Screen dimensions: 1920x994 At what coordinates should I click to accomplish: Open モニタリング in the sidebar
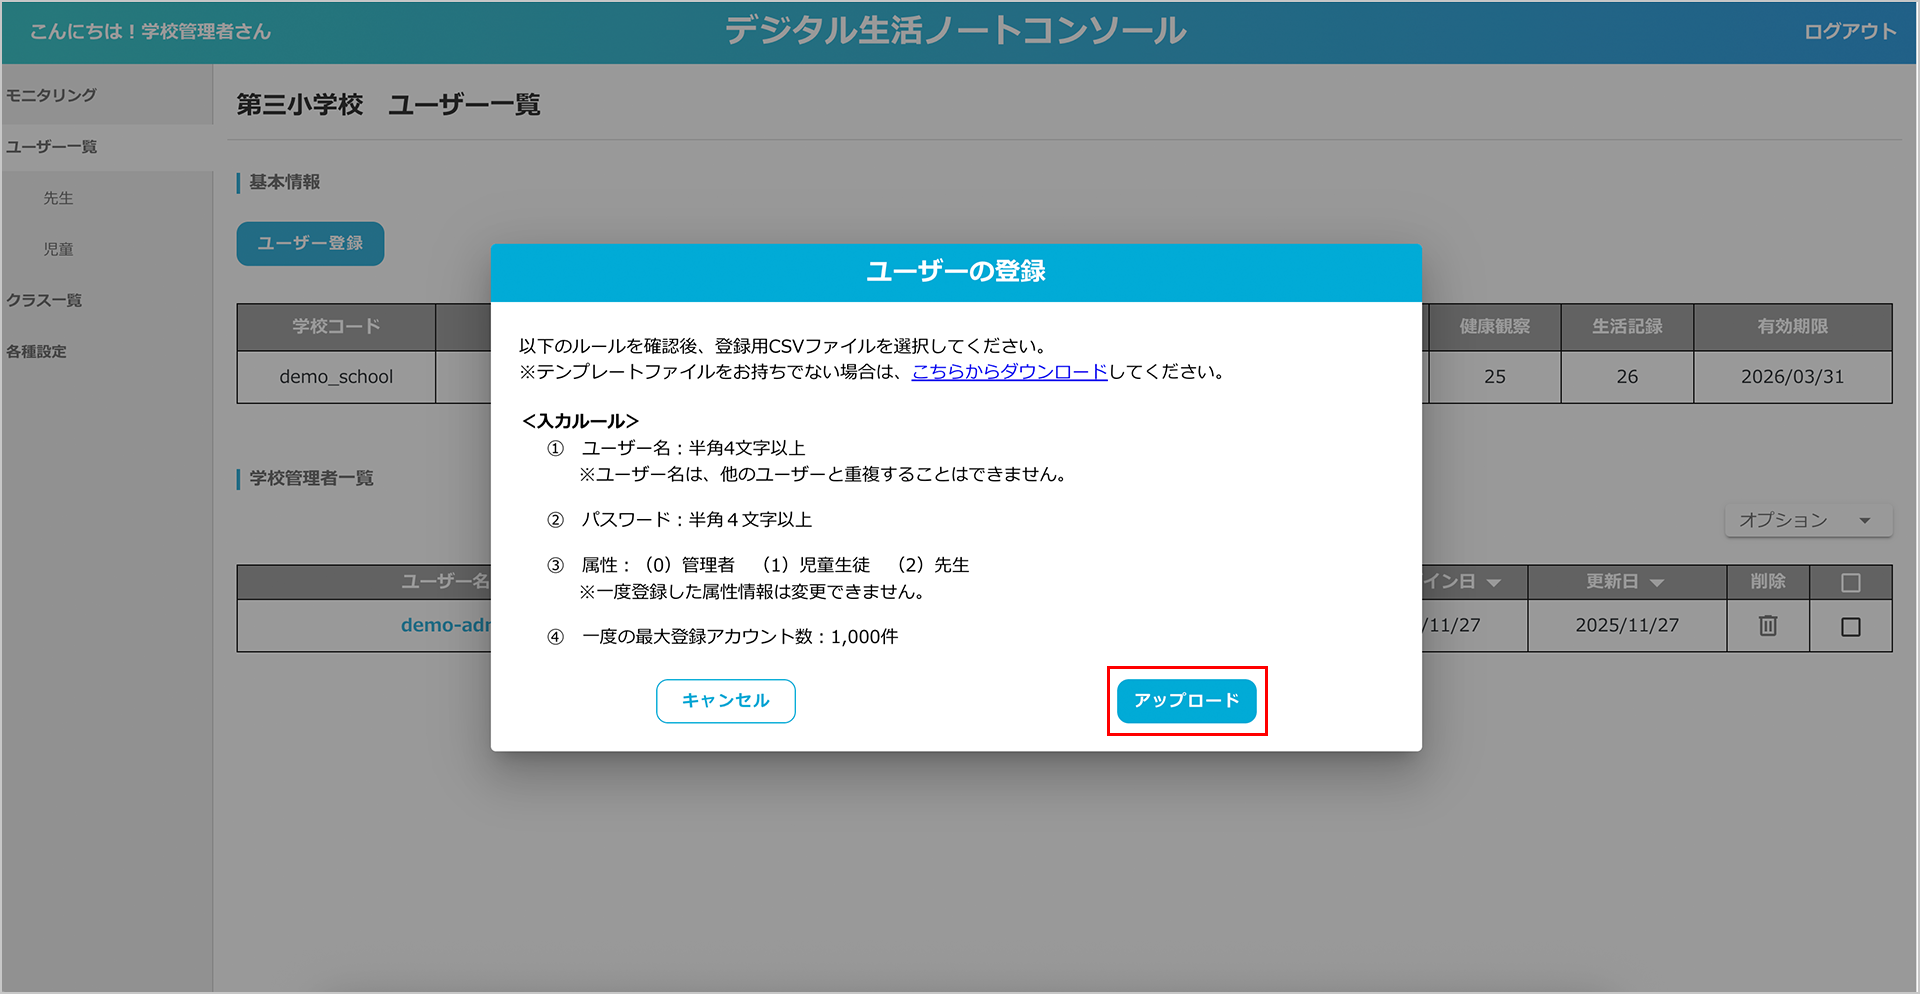coord(52,95)
